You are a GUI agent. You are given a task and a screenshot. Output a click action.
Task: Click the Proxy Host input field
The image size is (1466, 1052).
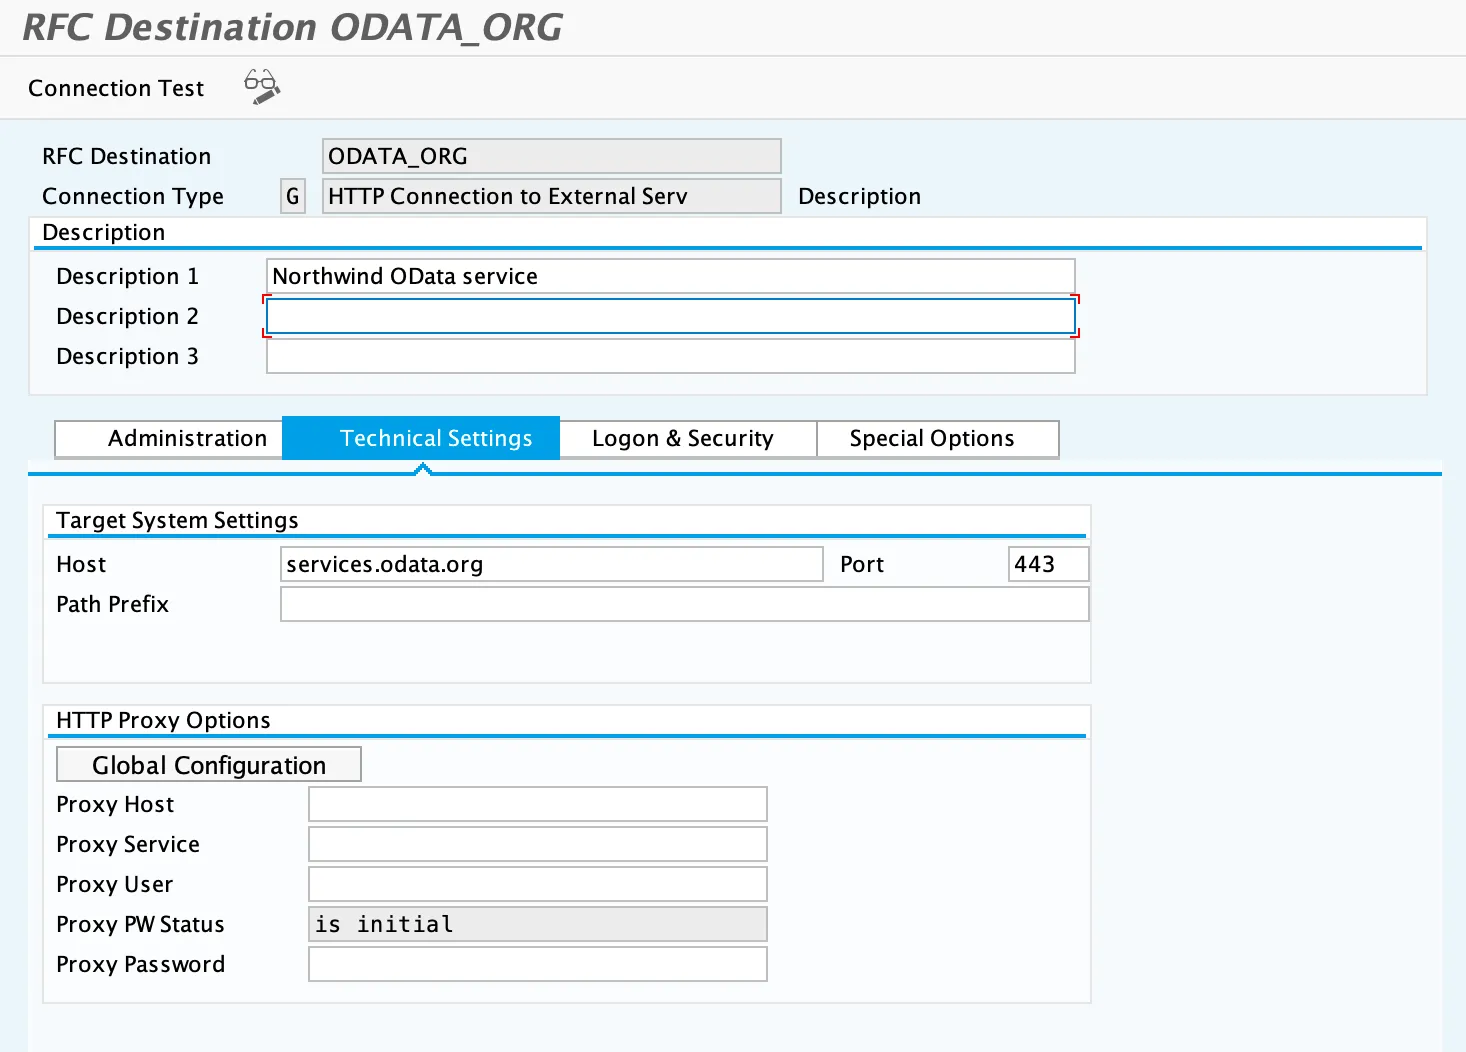(x=537, y=804)
